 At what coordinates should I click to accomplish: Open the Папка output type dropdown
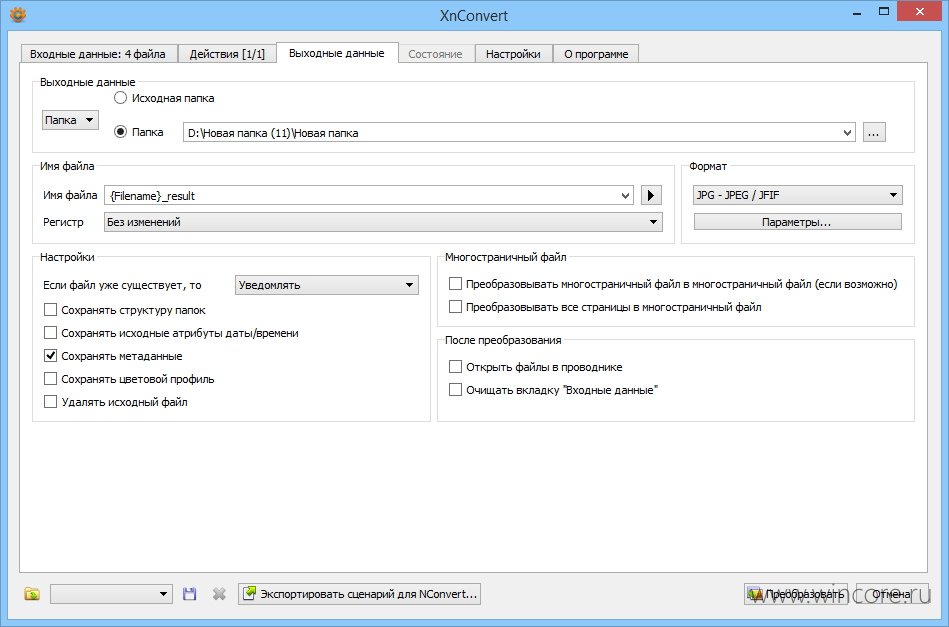tap(70, 120)
